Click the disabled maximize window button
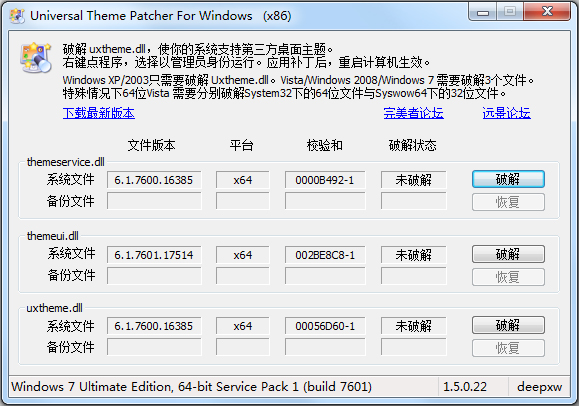This screenshot has height=406, width=579. [x=510, y=12]
